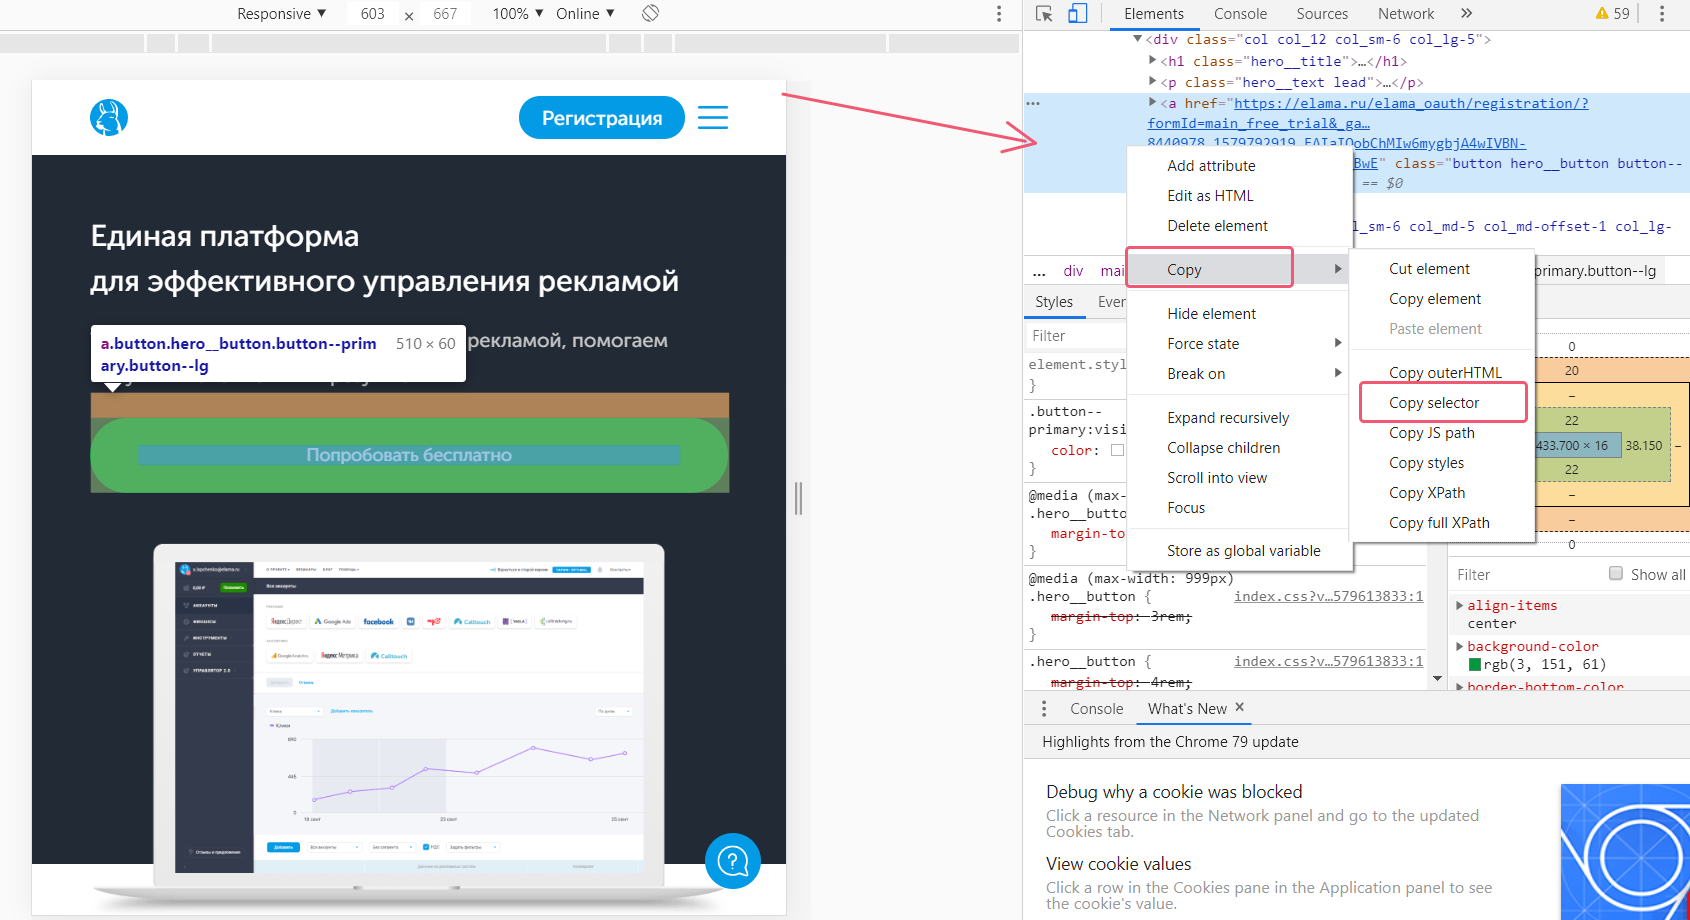1690x920 pixels.
Task: Click the warnings count badge showing 59
Action: click(x=1612, y=14)
